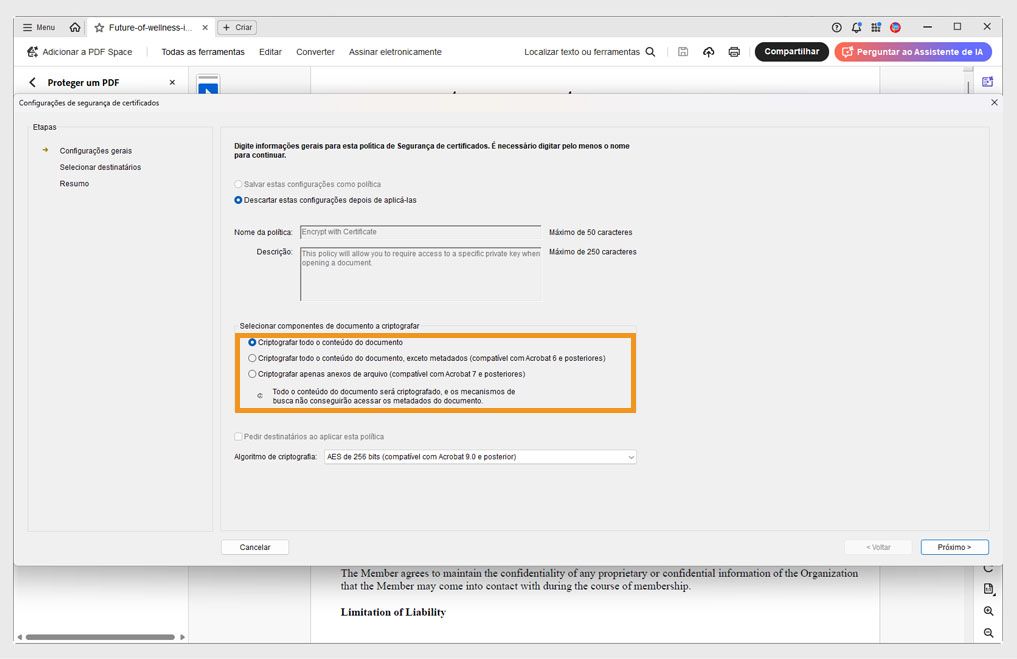This screenshot has height=659, width=1017.
Task: Print the PDF via the printer icon
Action: click(x=734, y=51)
